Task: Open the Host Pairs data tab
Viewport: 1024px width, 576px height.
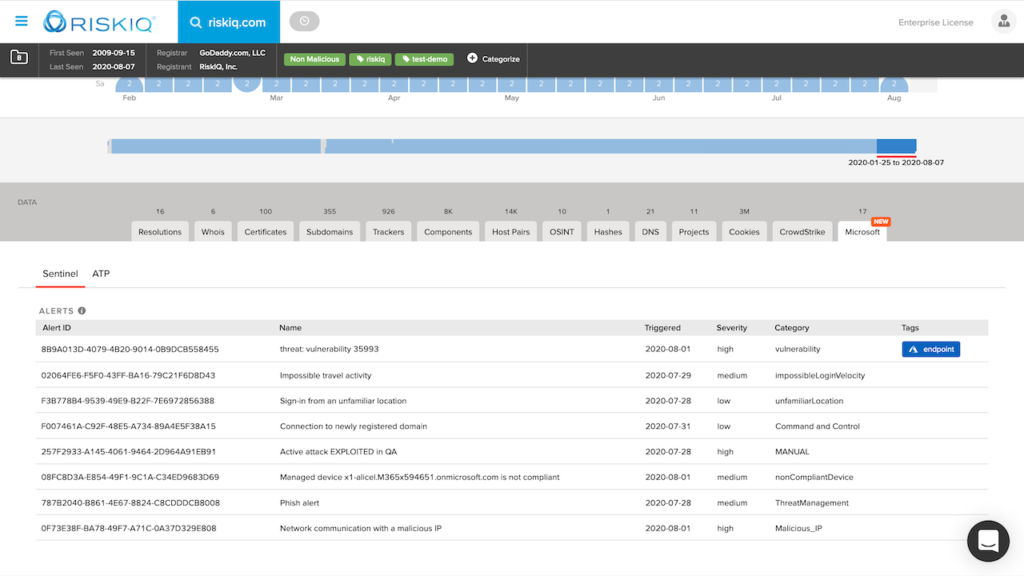Action: tap(511, 232)
